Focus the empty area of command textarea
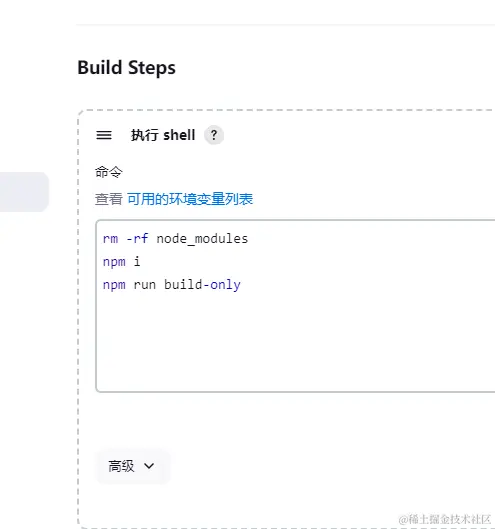Image resolution: width=495 pixels, height=529 pixels. (x=295, y=341)
